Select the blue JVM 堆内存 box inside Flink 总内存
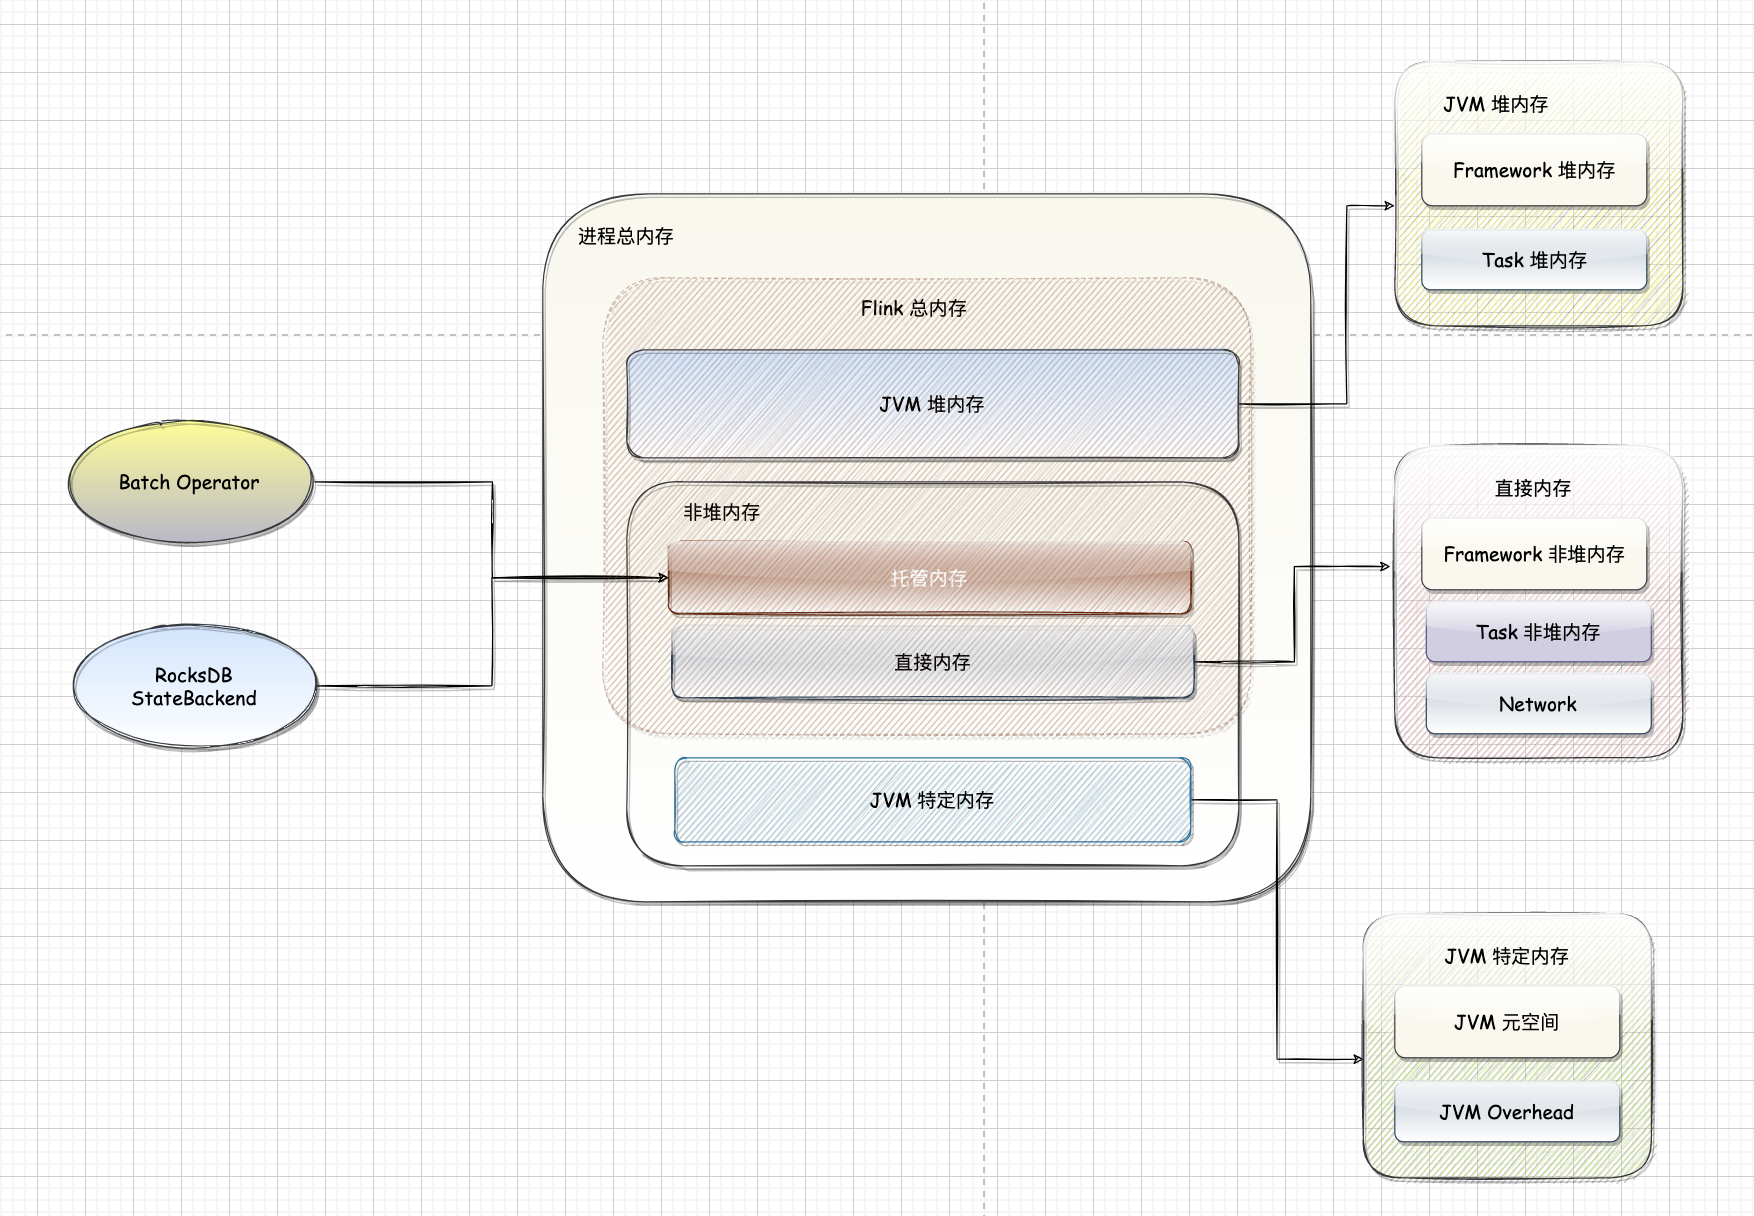1754x1216 pixels. (x=932, y=404)
